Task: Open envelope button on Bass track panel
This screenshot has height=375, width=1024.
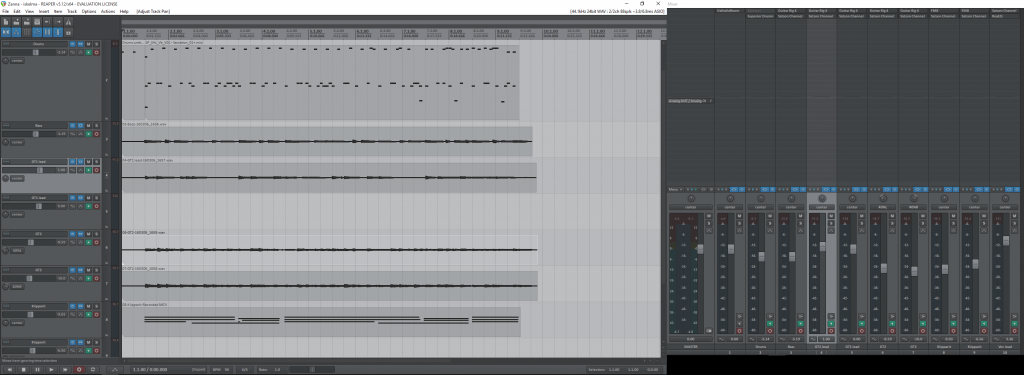Action: (81, 134)
